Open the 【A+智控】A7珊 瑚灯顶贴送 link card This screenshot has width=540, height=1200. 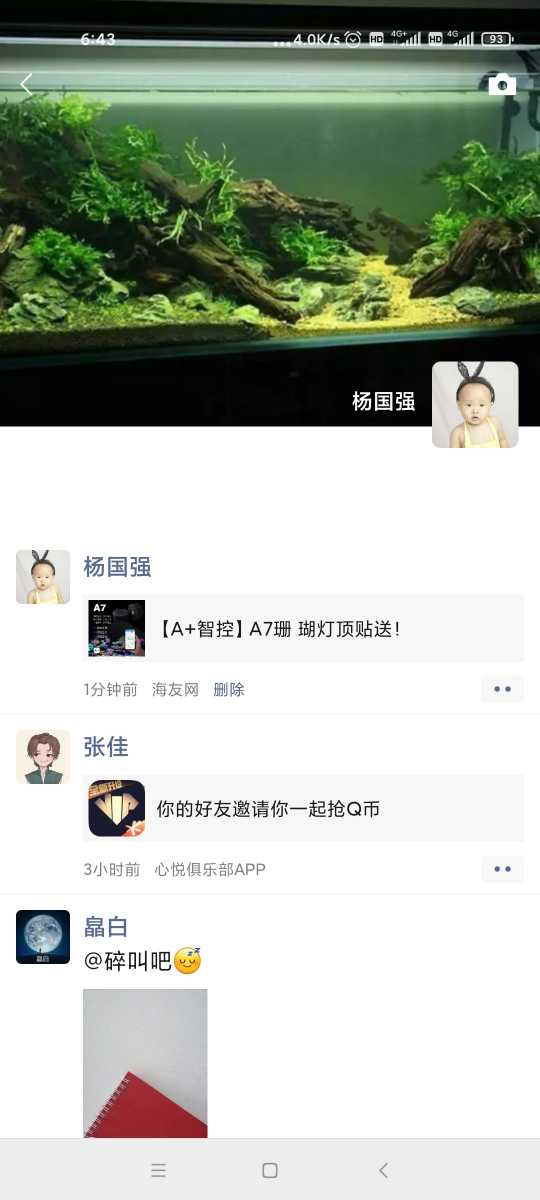click(x=303, y=628)
